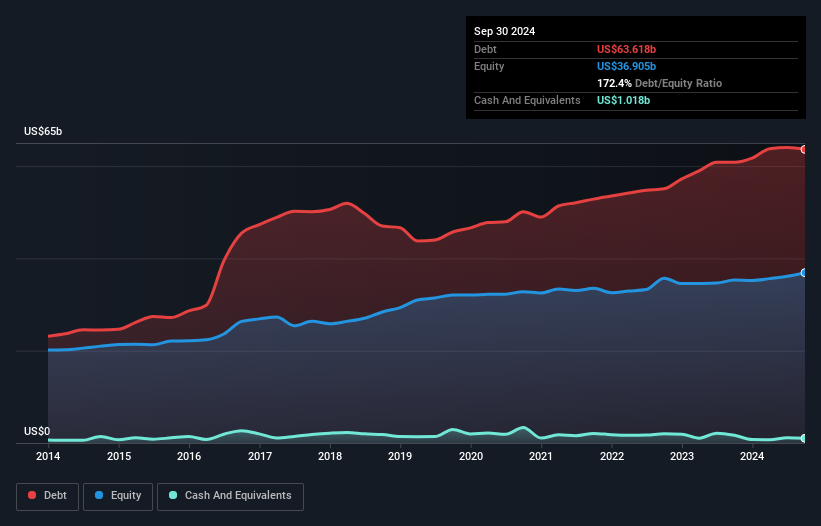Click the 2021 x-axis label

[541, 456]
